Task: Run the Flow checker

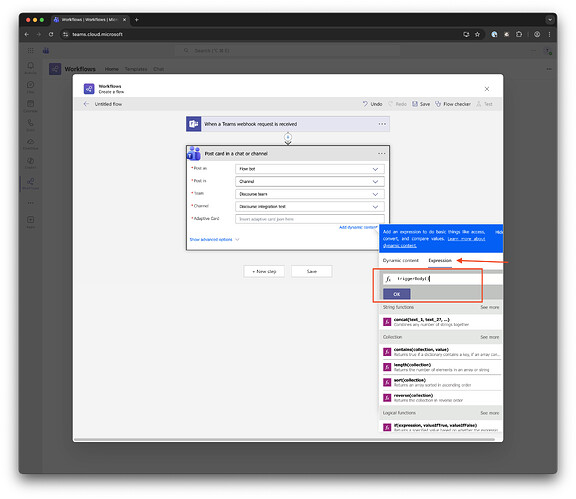Action: pos(453,104)
